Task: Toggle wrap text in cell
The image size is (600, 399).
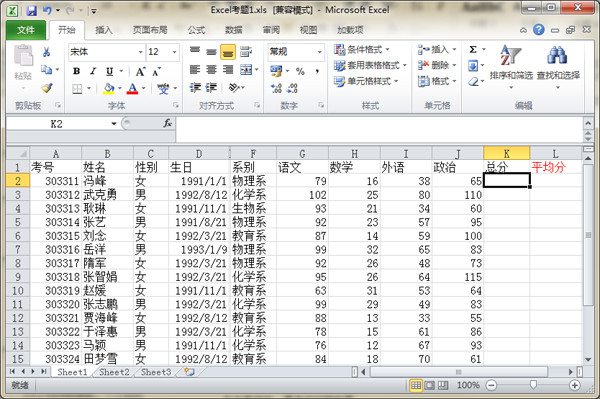Action: click(246, 51)
